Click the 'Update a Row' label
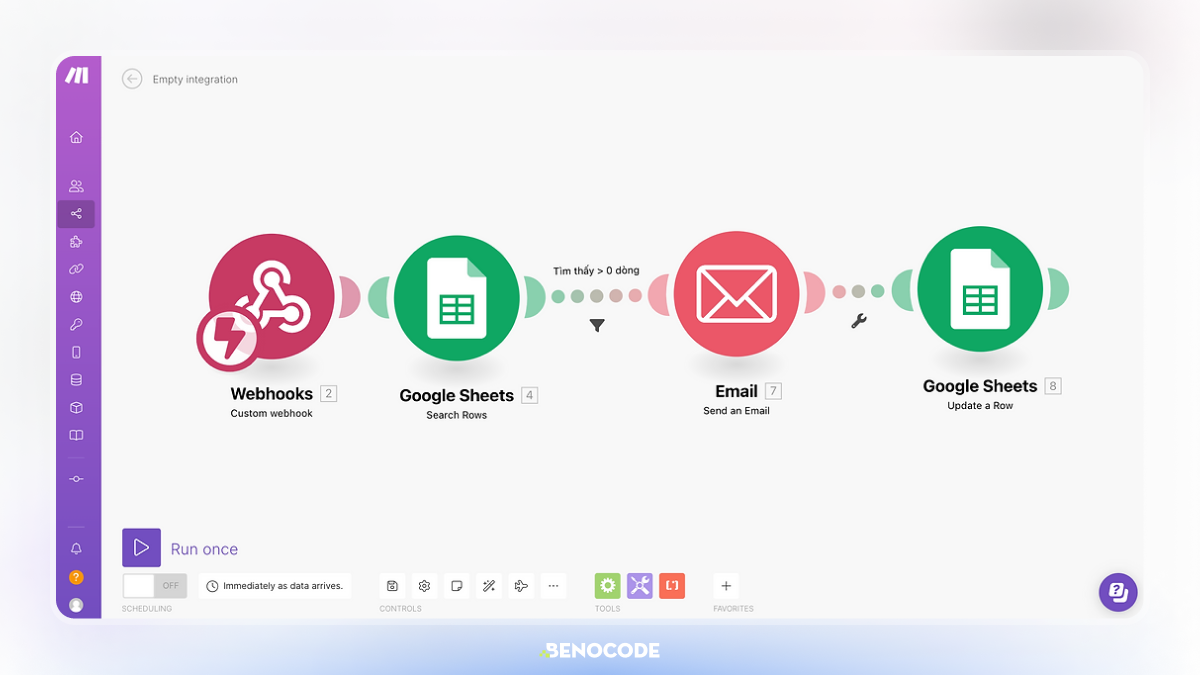Screen dimensions: 1200x675 [x=980, y=406]
